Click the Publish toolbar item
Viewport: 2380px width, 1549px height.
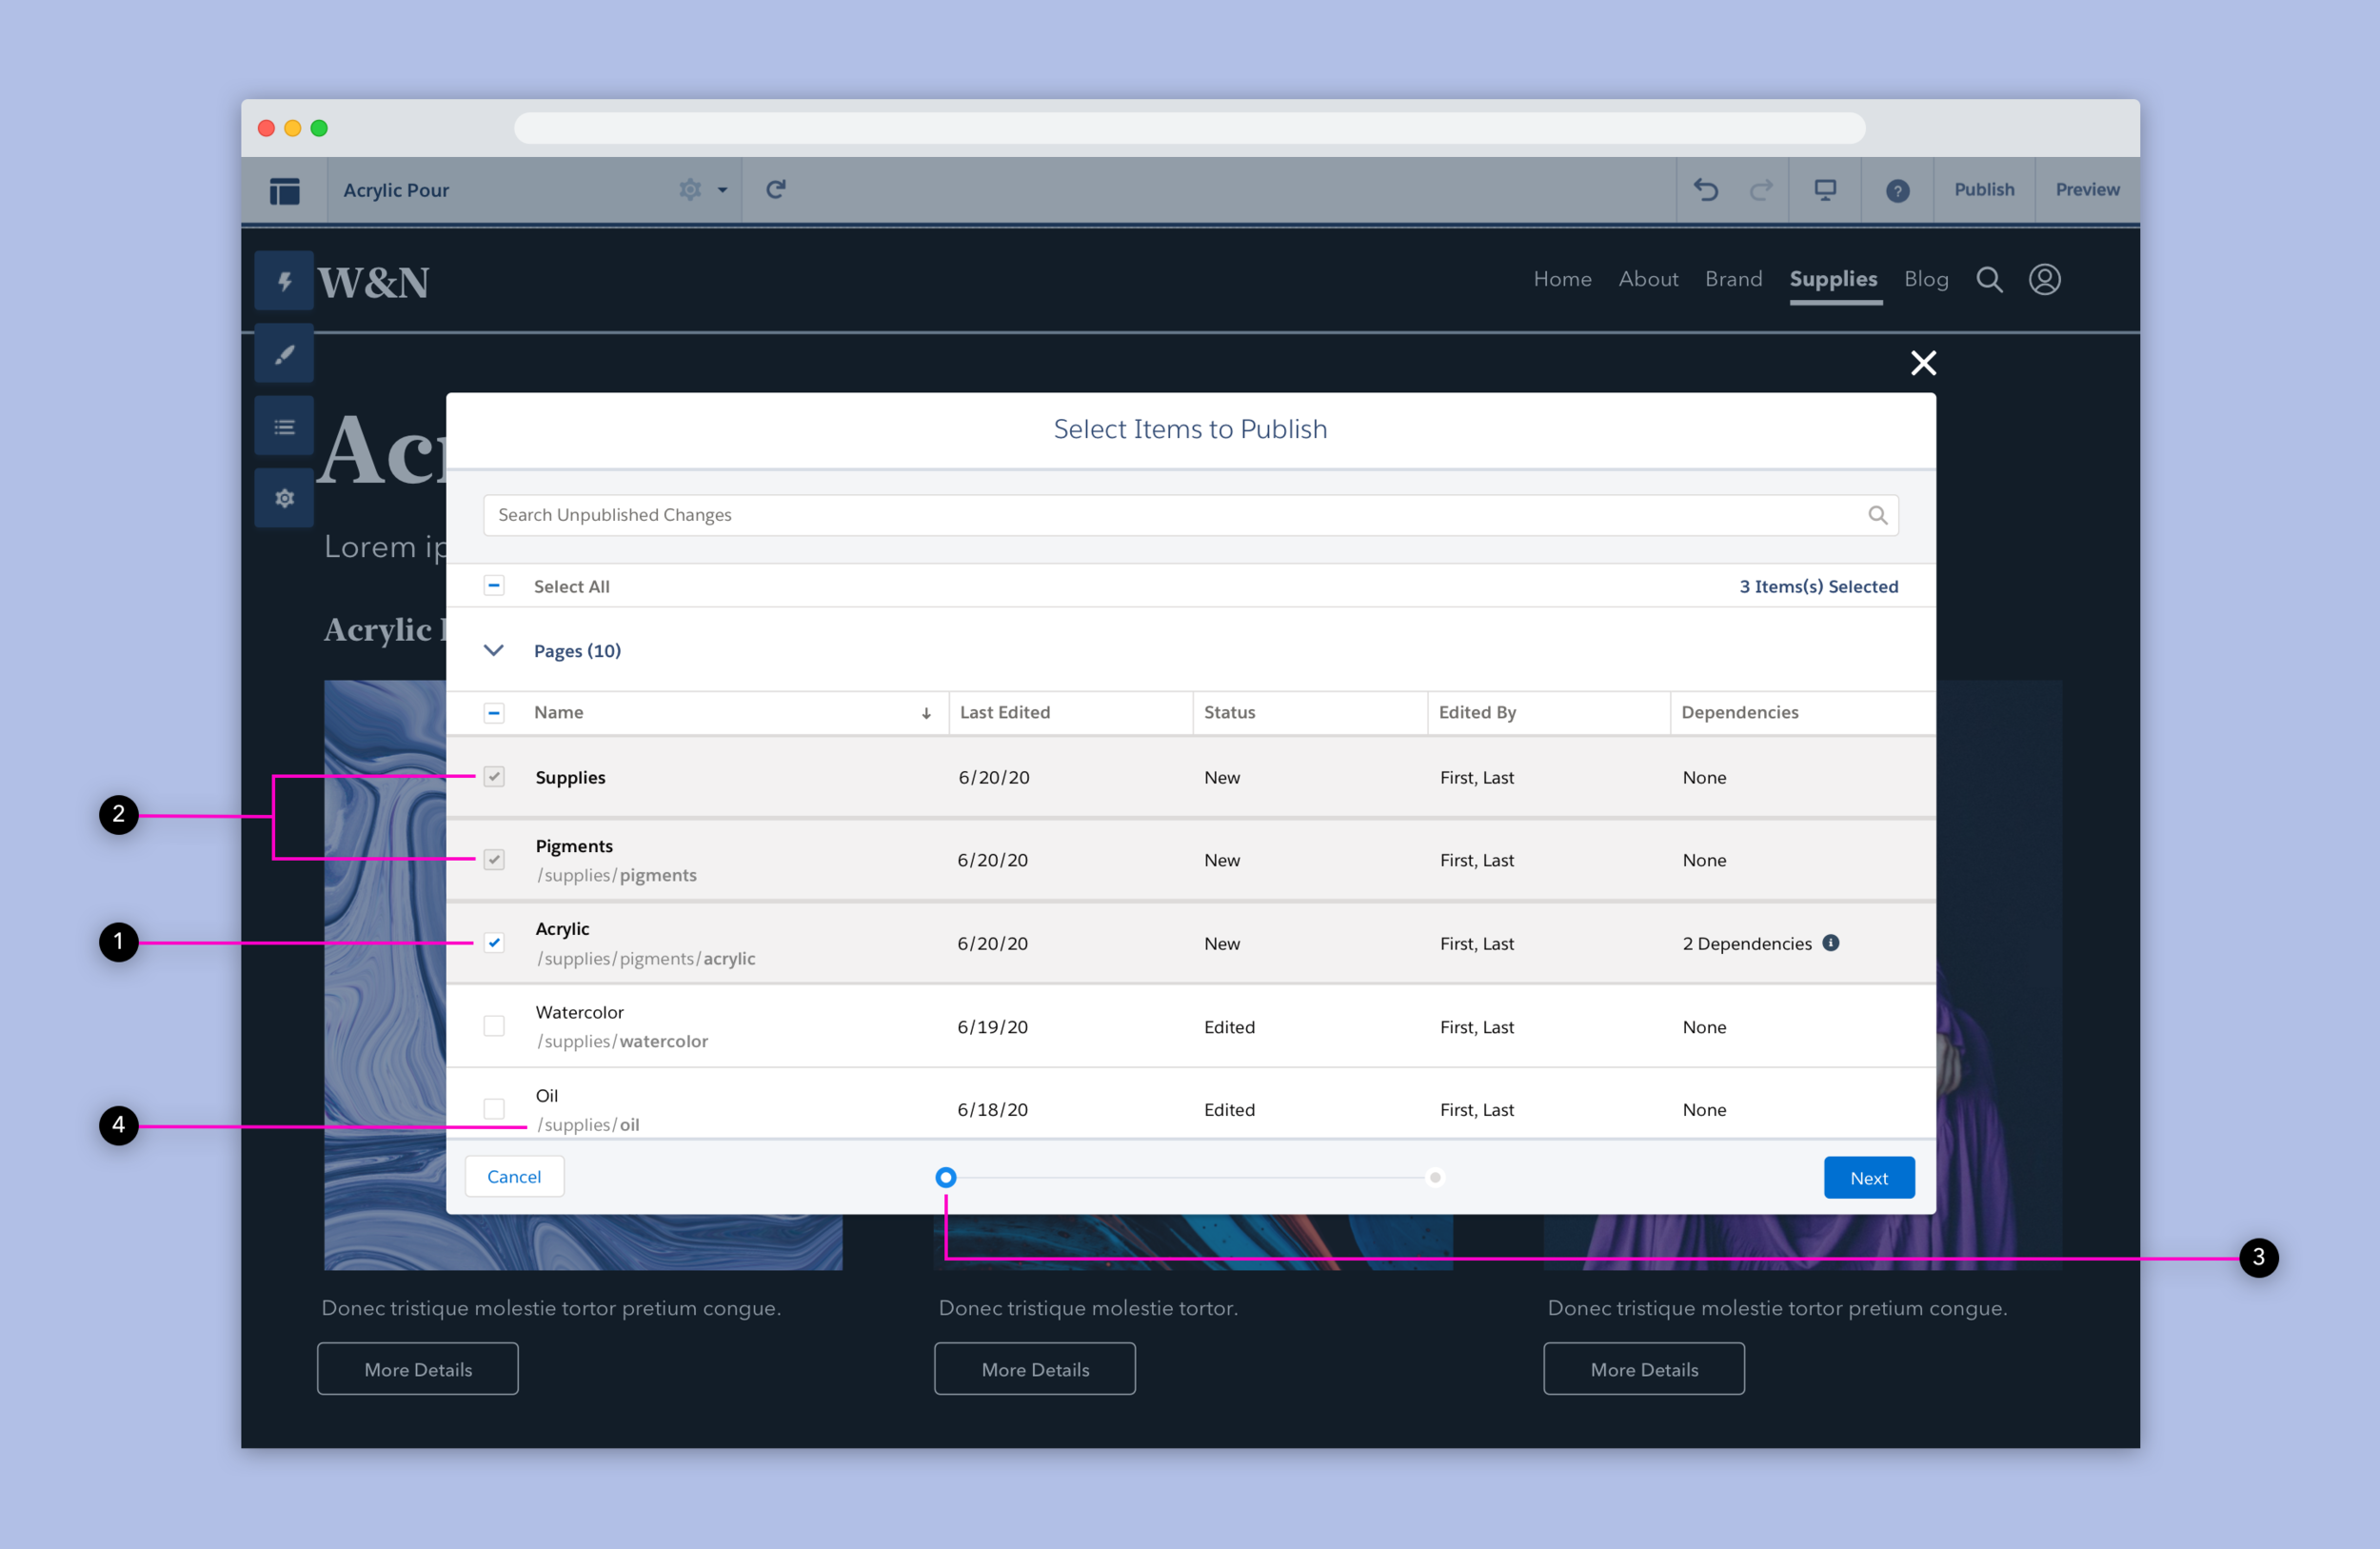click(x=1984, y=189)
